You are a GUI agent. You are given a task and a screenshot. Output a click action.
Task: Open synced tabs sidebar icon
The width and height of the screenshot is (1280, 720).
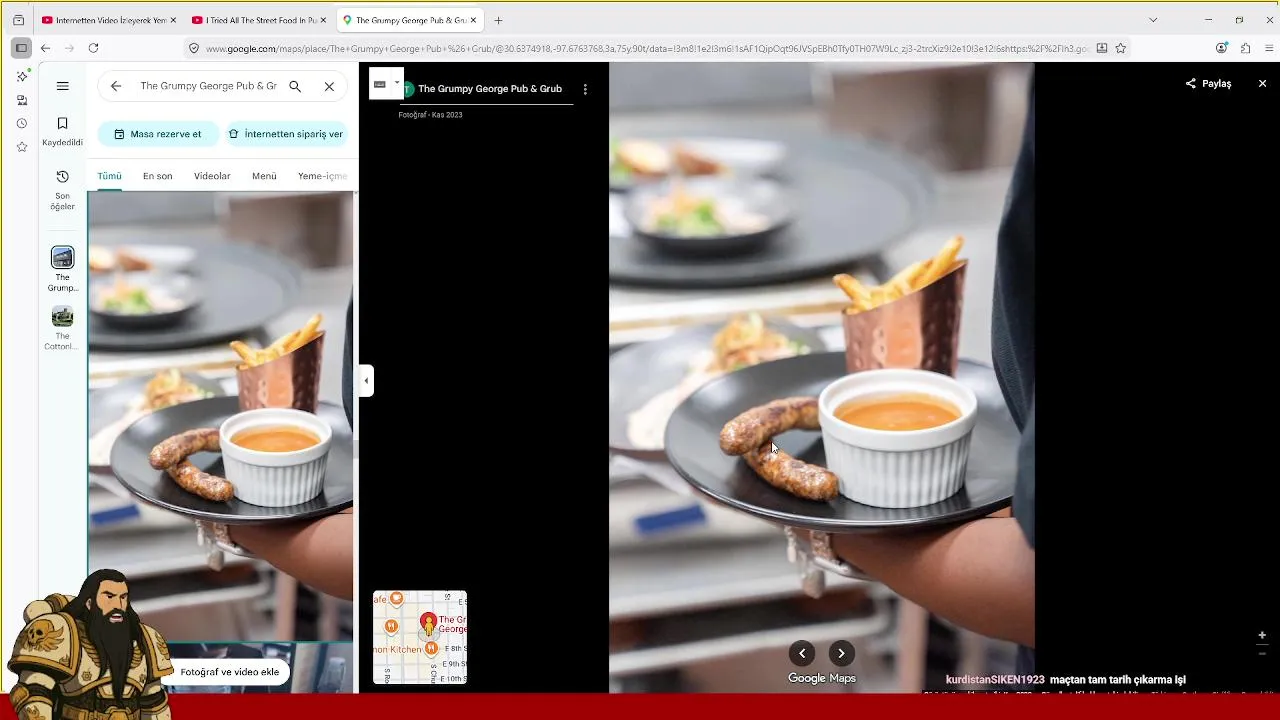click(22, 100)
